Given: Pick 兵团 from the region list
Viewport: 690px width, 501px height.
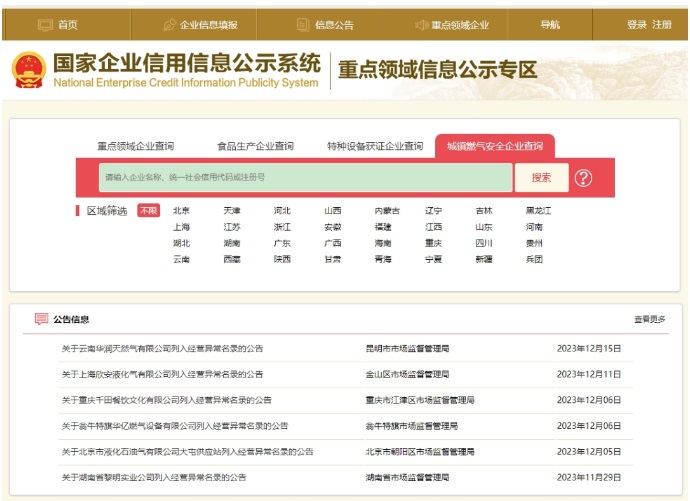Looking at the screenshot, I should click(x=534, y=259).
